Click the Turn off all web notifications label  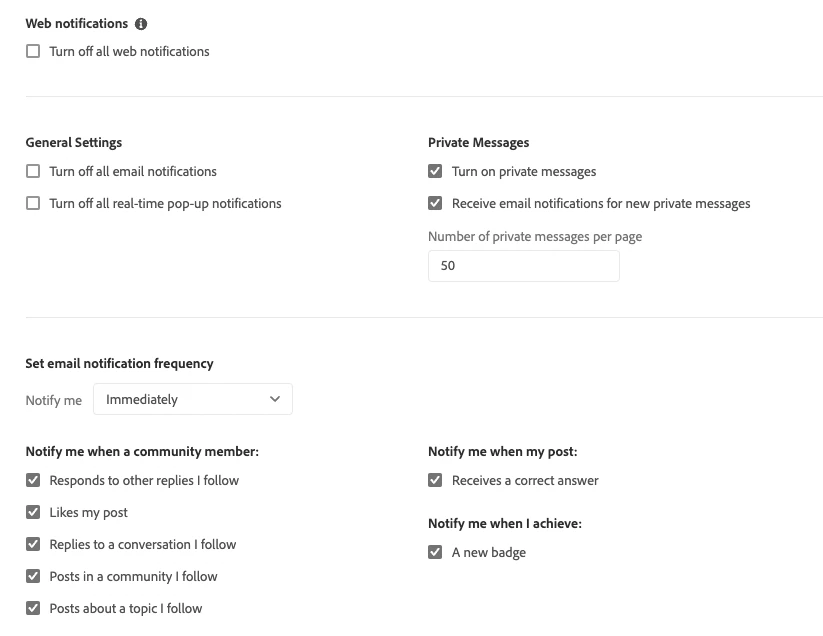coord(129,52)
